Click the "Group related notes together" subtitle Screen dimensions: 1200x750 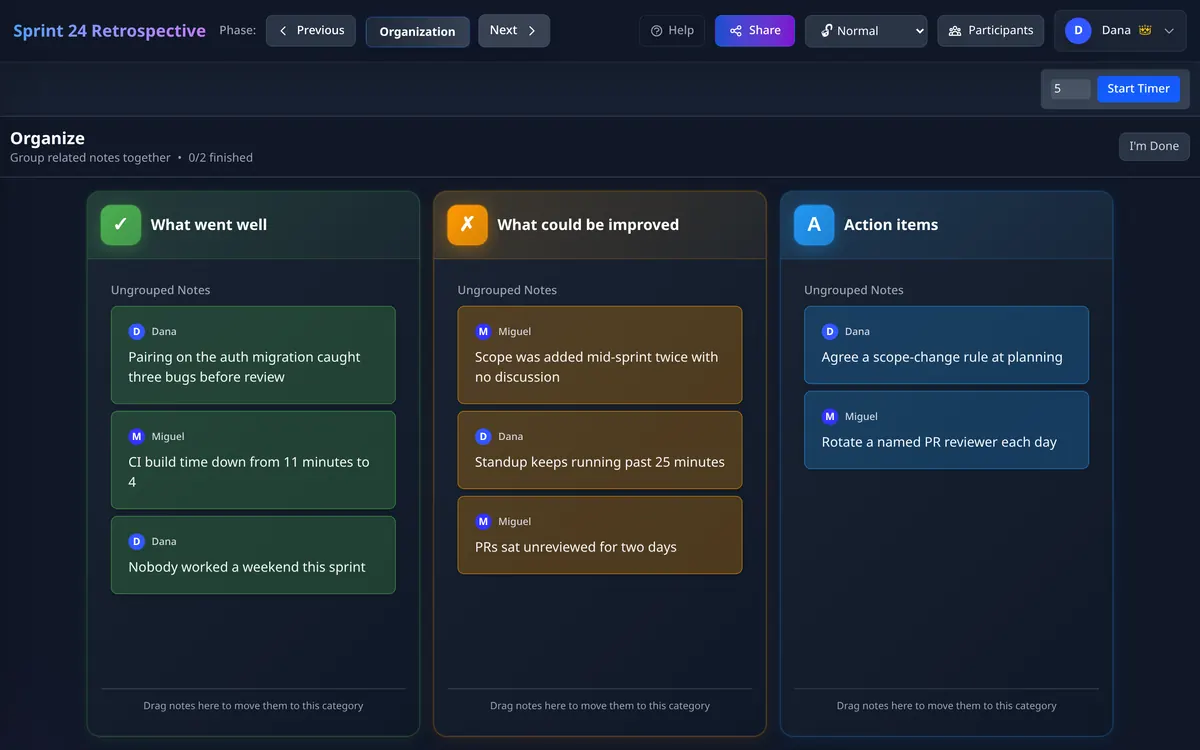(90, 158)
